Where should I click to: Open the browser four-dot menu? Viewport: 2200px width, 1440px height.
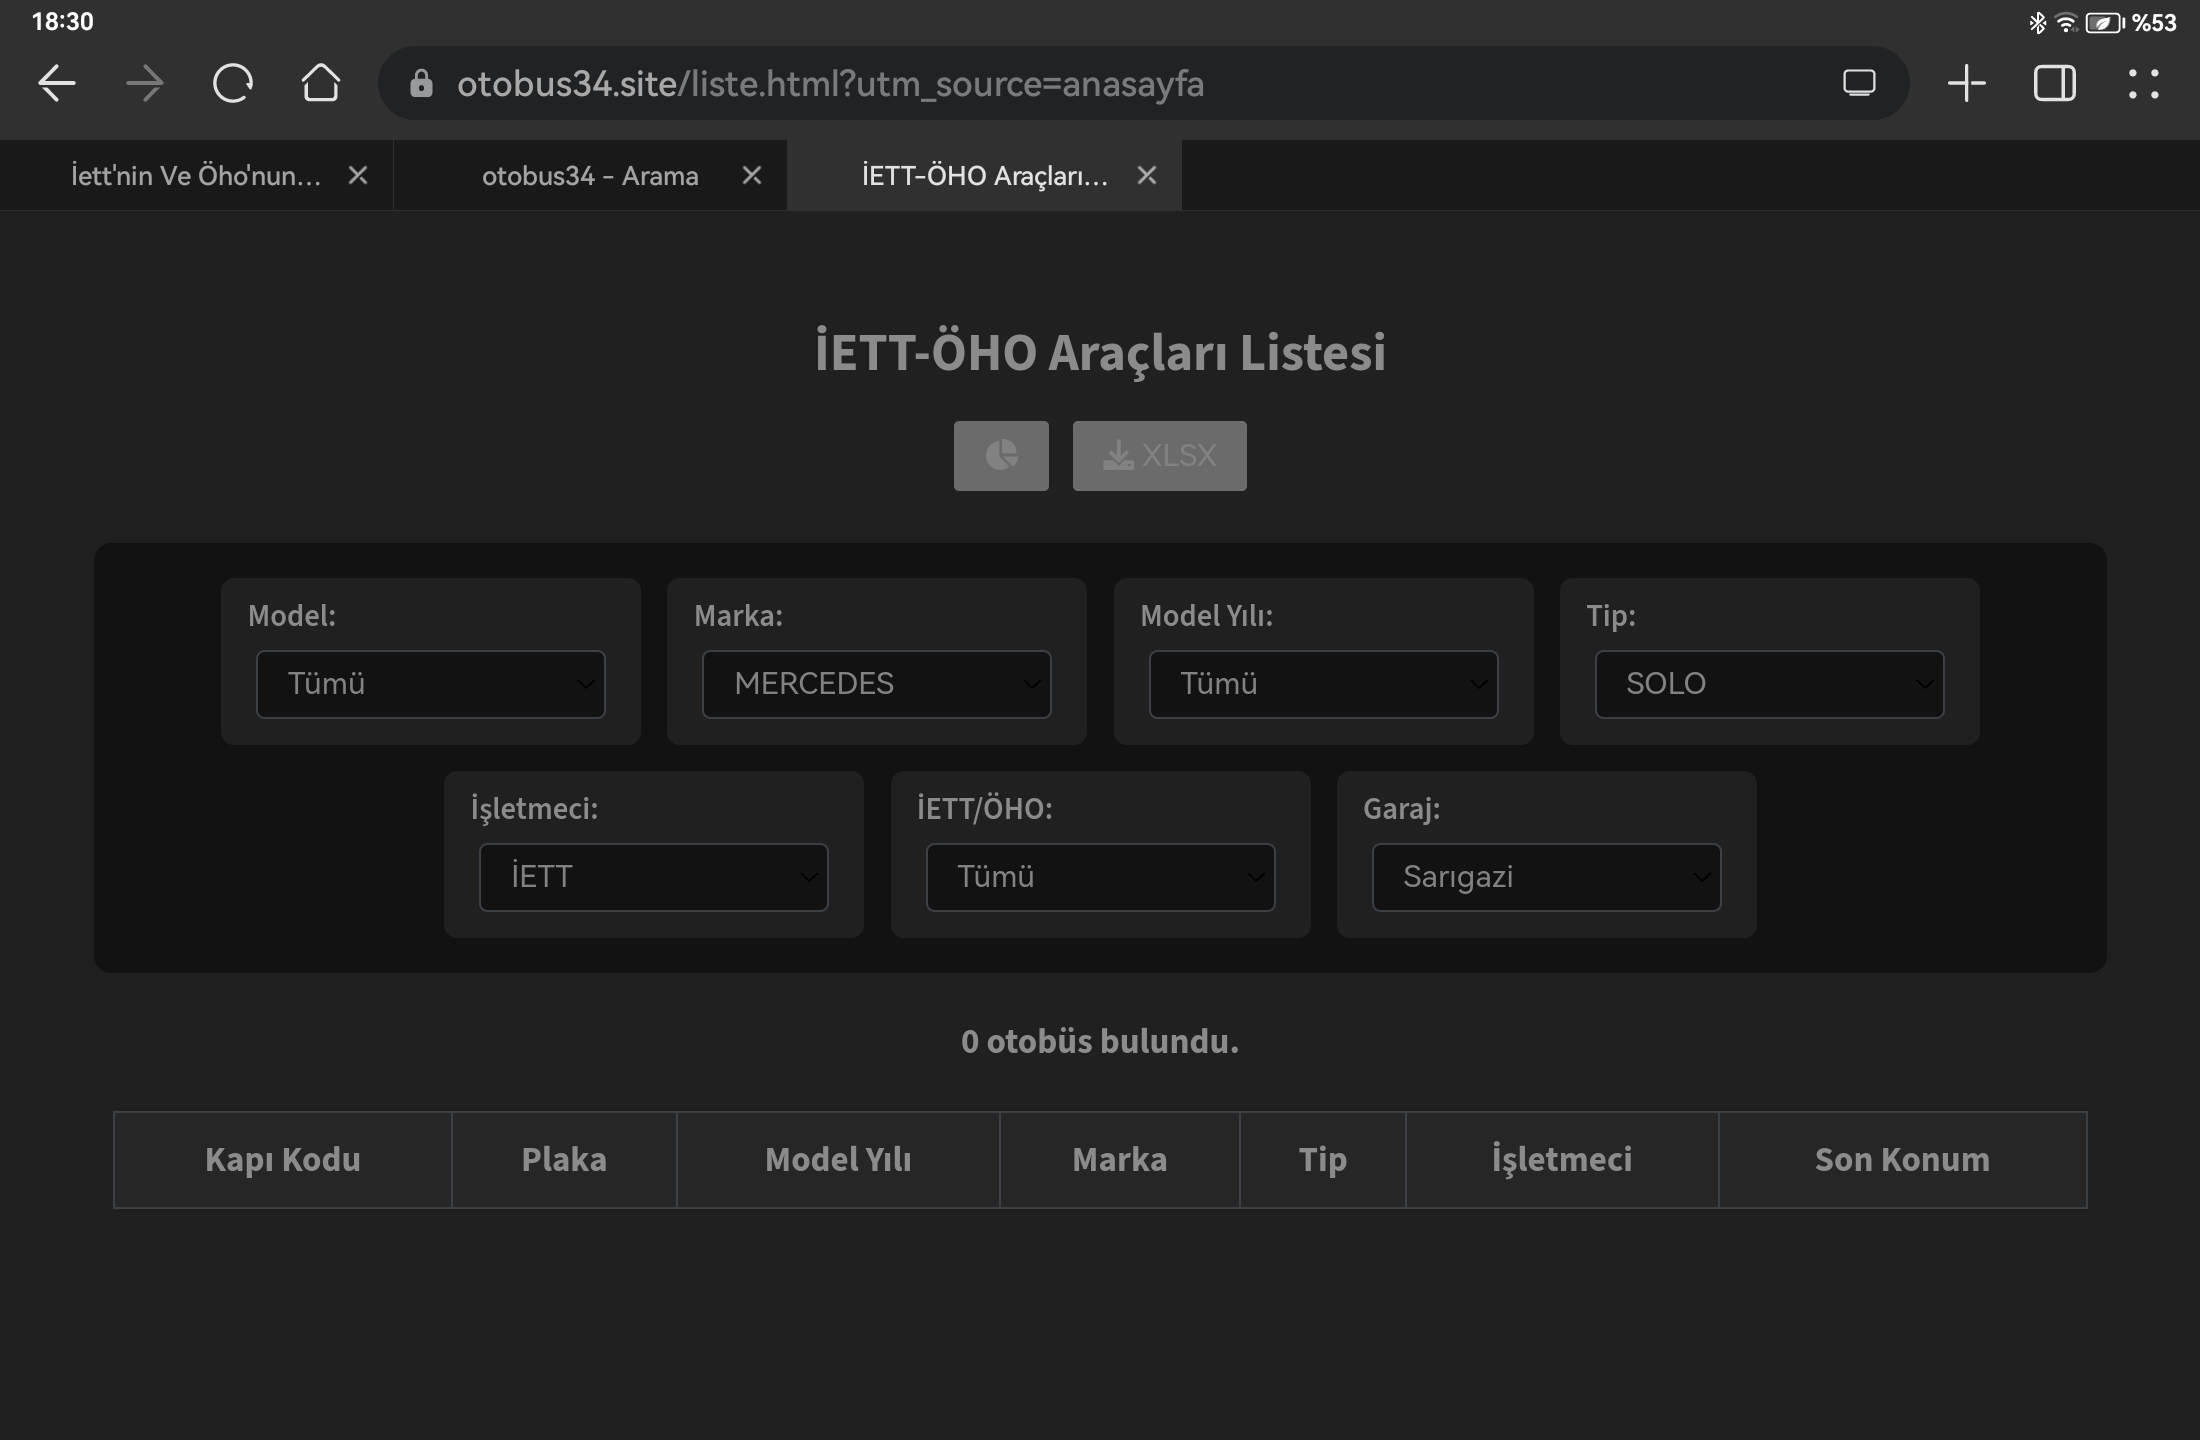[x=2142, y=83]
